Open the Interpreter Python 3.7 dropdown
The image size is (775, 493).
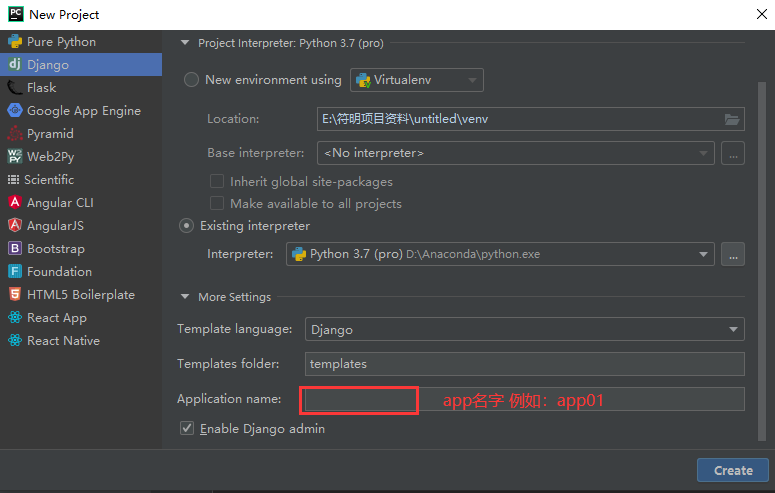(500, 254)
